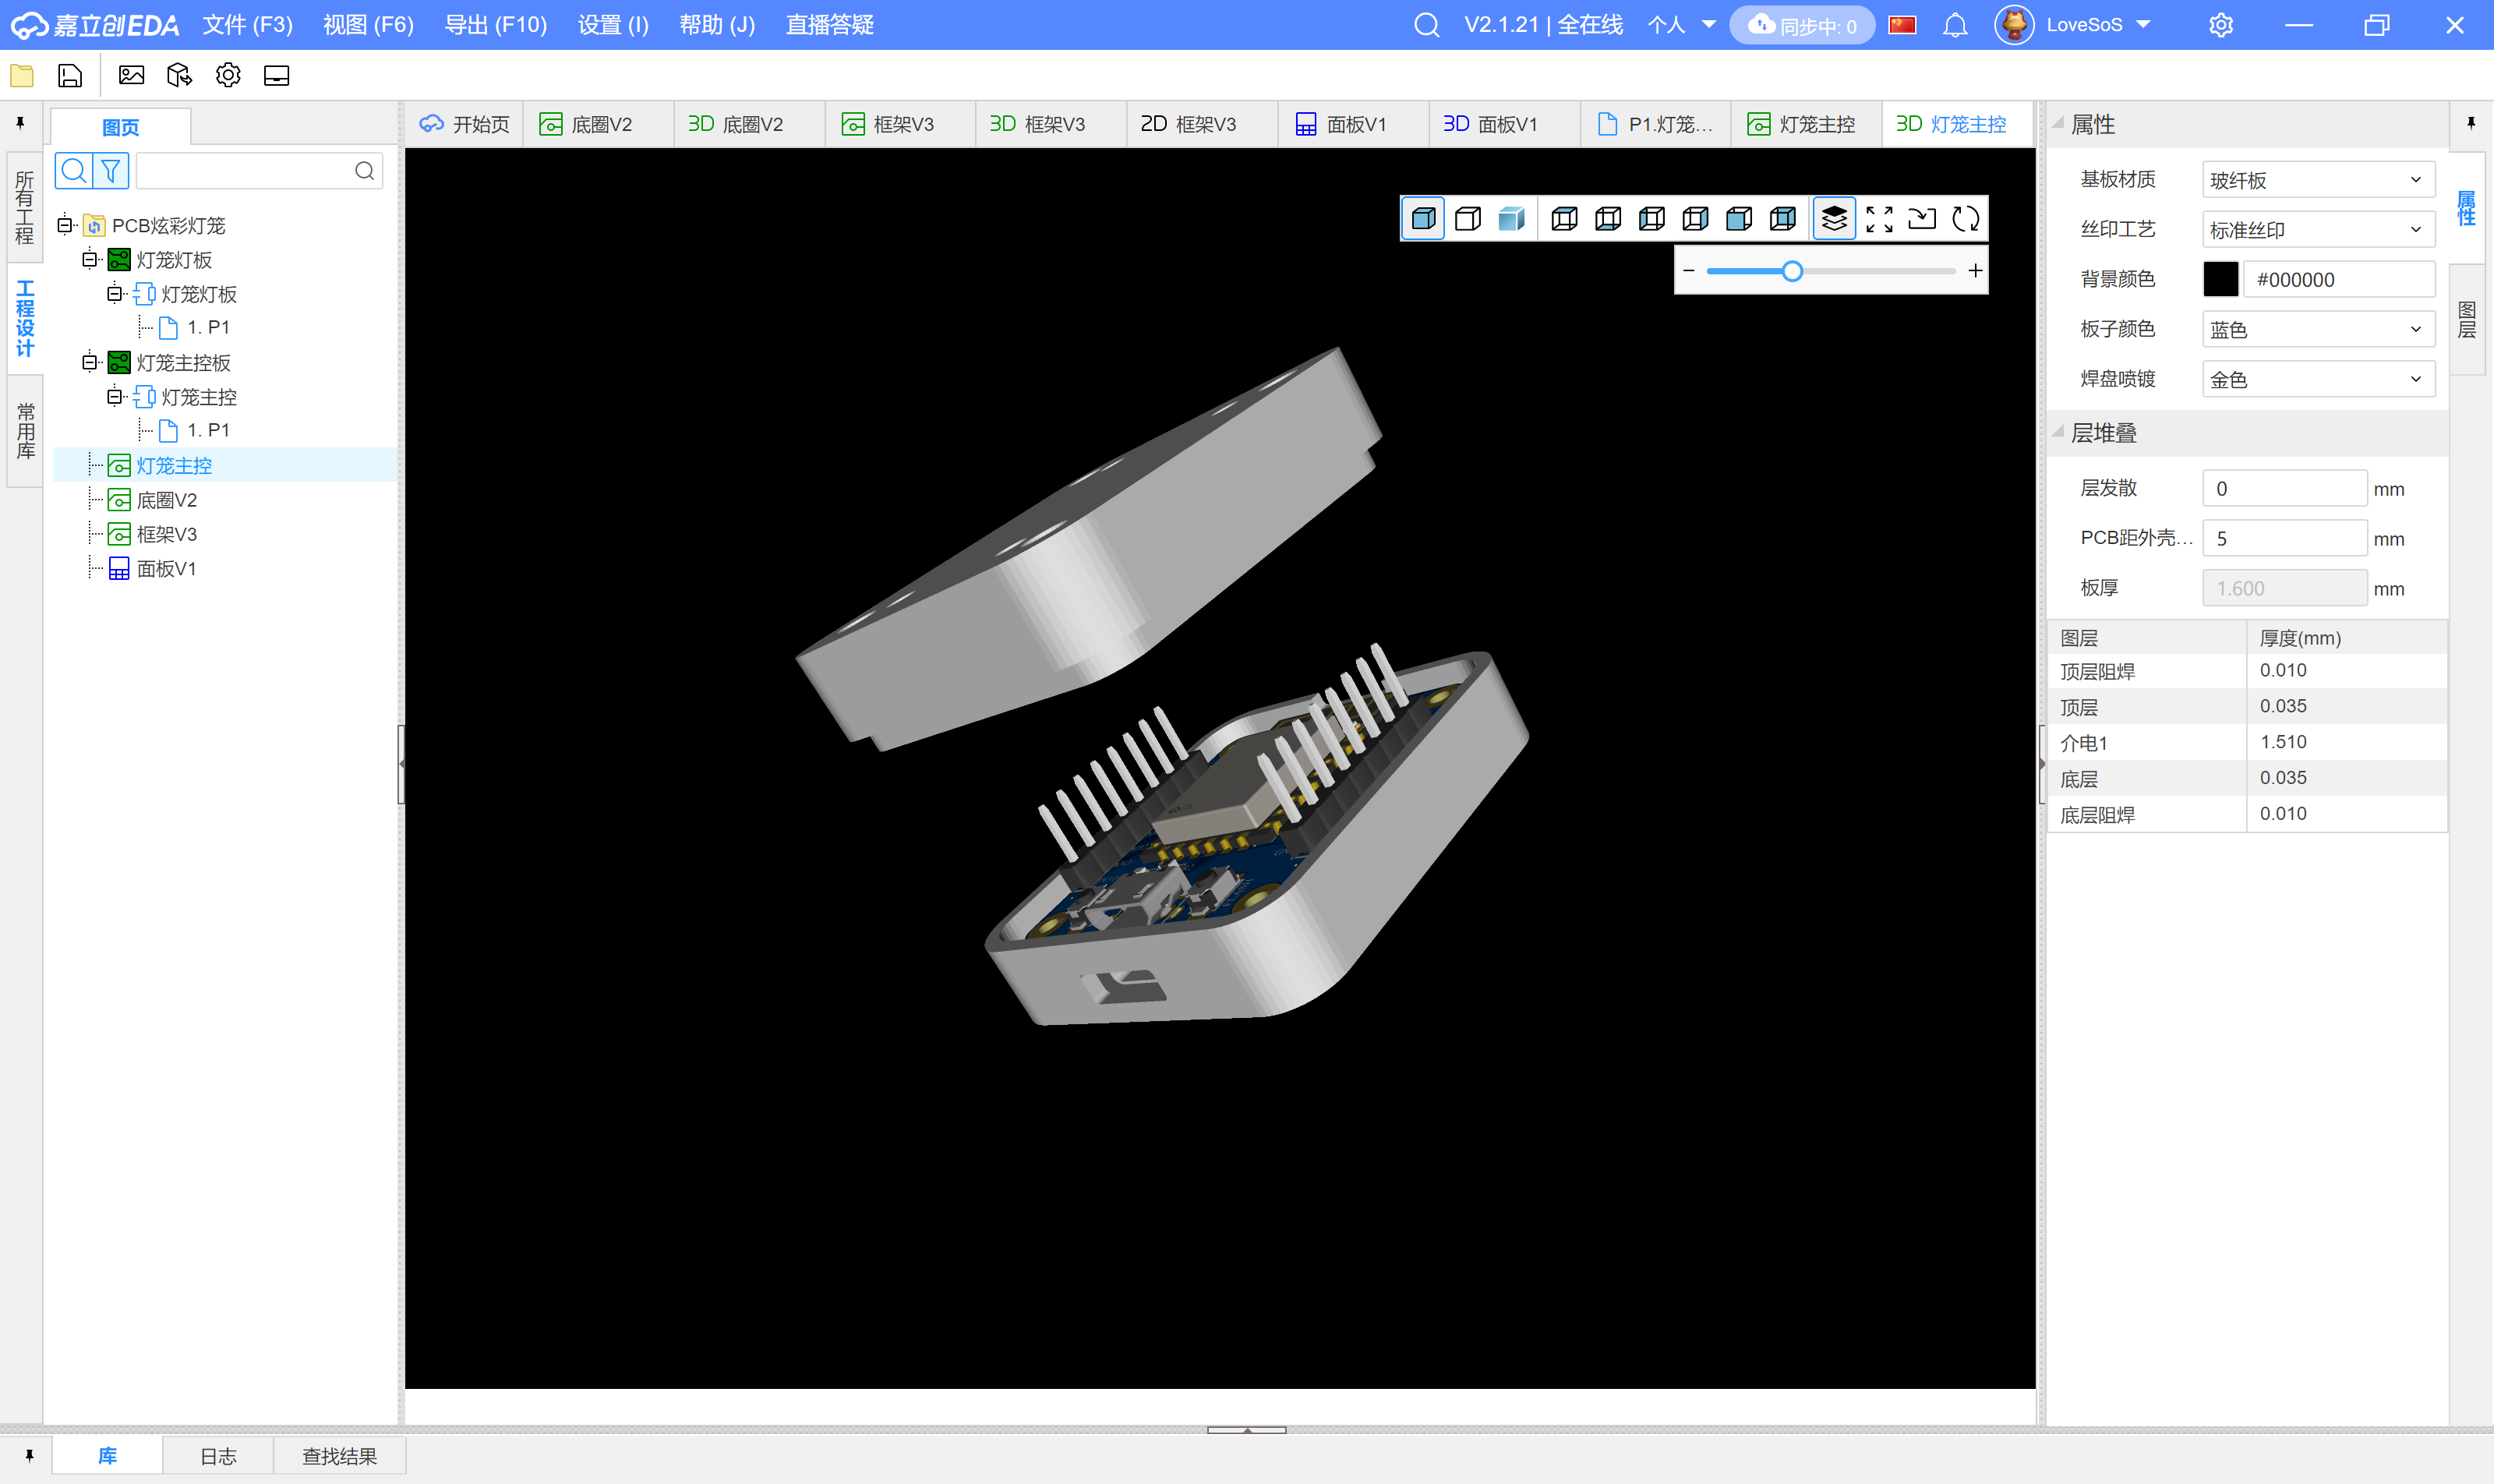Open the 直播答疑 link in menu bar

pyautogui.click(x=829, y=25)
